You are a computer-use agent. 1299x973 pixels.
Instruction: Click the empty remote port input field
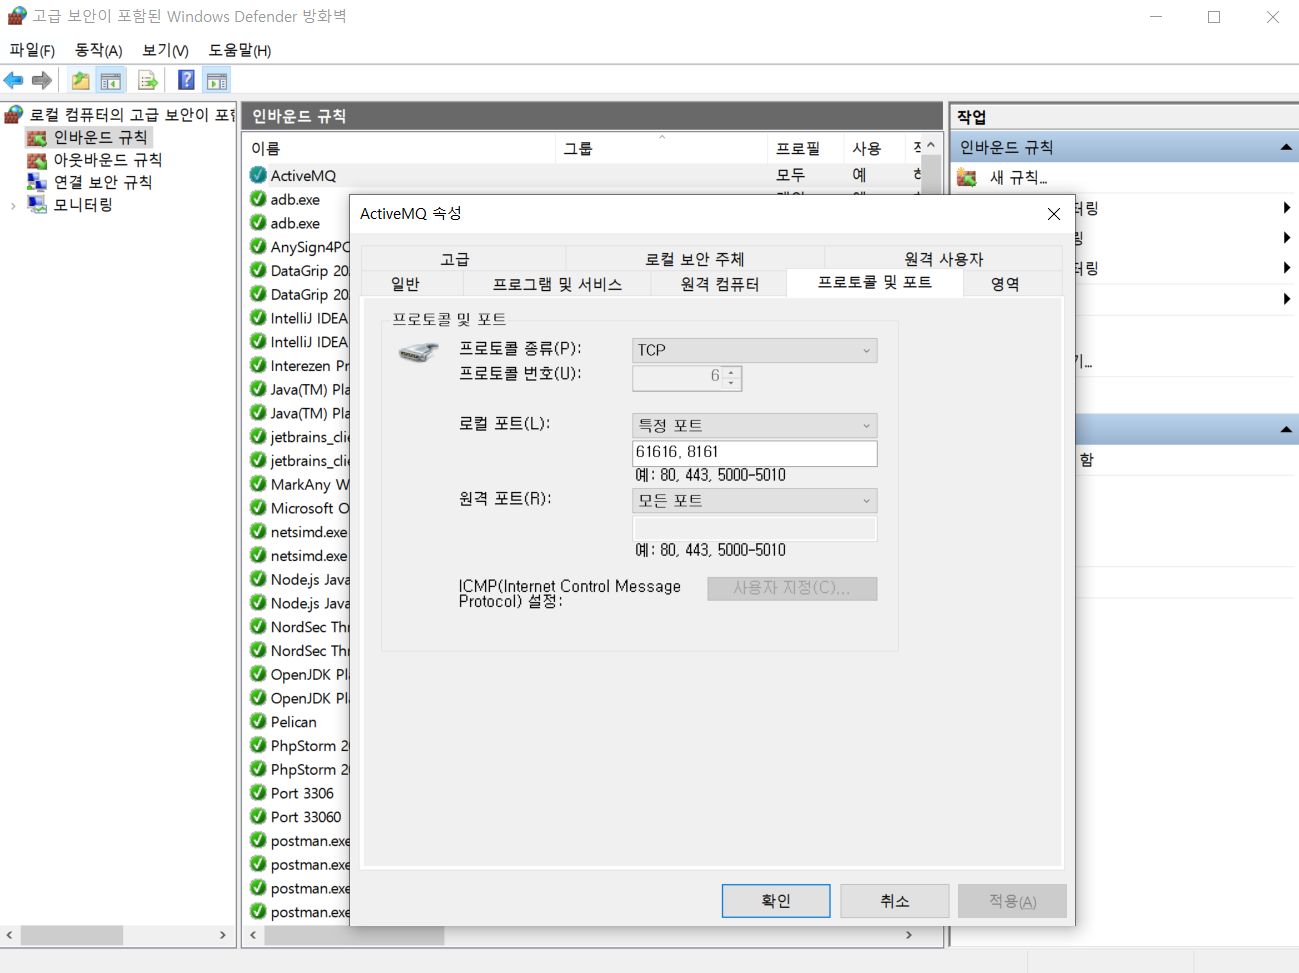click(755, 528)
